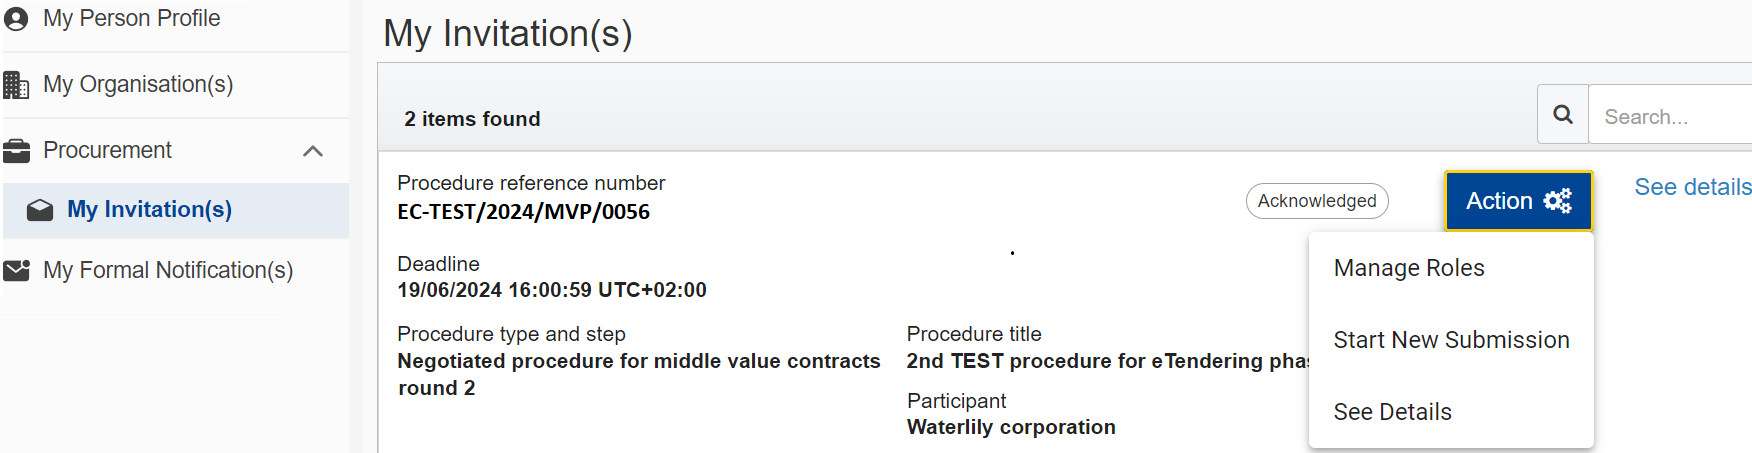Select Start New Submission menu entry
The width and height of the screenshot is (1752, 453).
[1451, 340]
